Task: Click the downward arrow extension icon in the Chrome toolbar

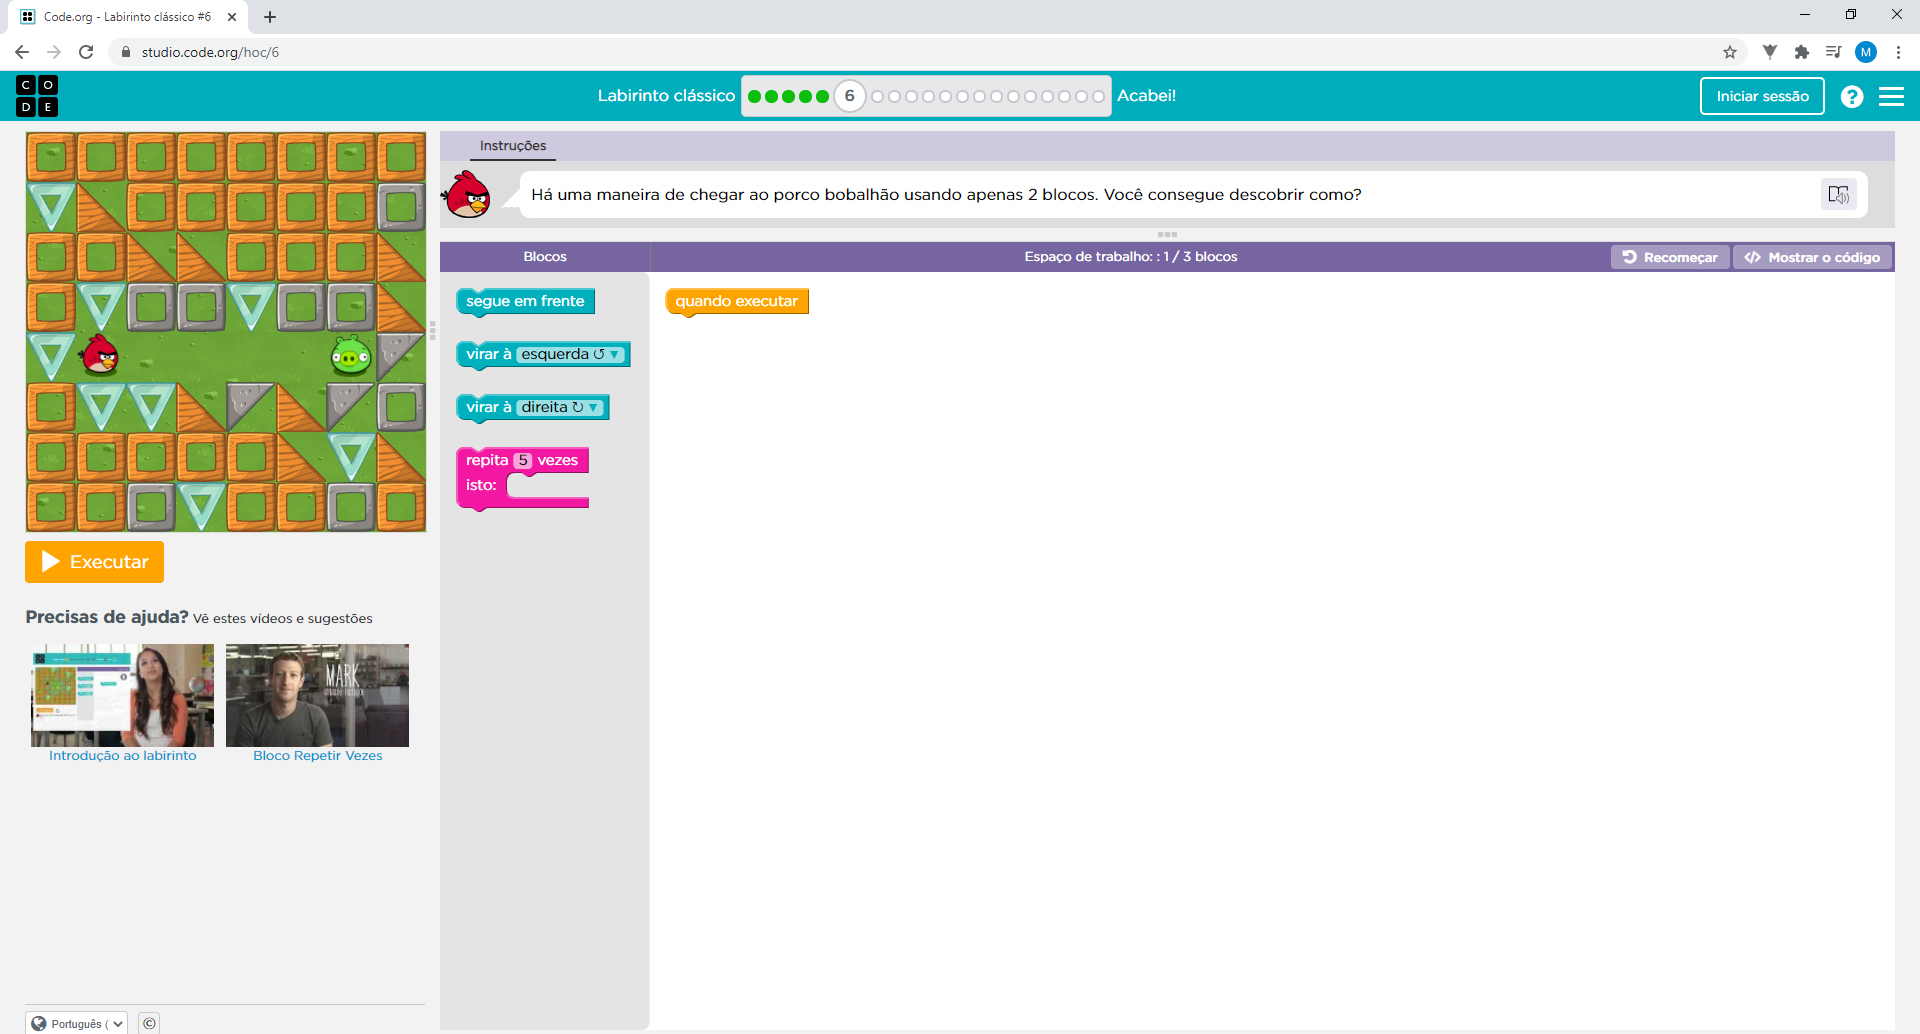Action: (x=1770, y=52)
